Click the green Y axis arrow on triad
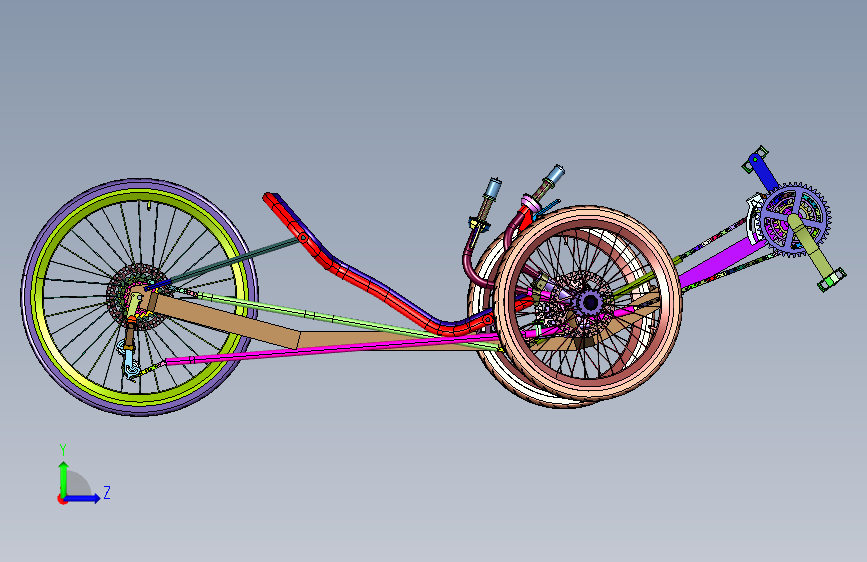This screenshot has width=867, height=562. point(64,478)
